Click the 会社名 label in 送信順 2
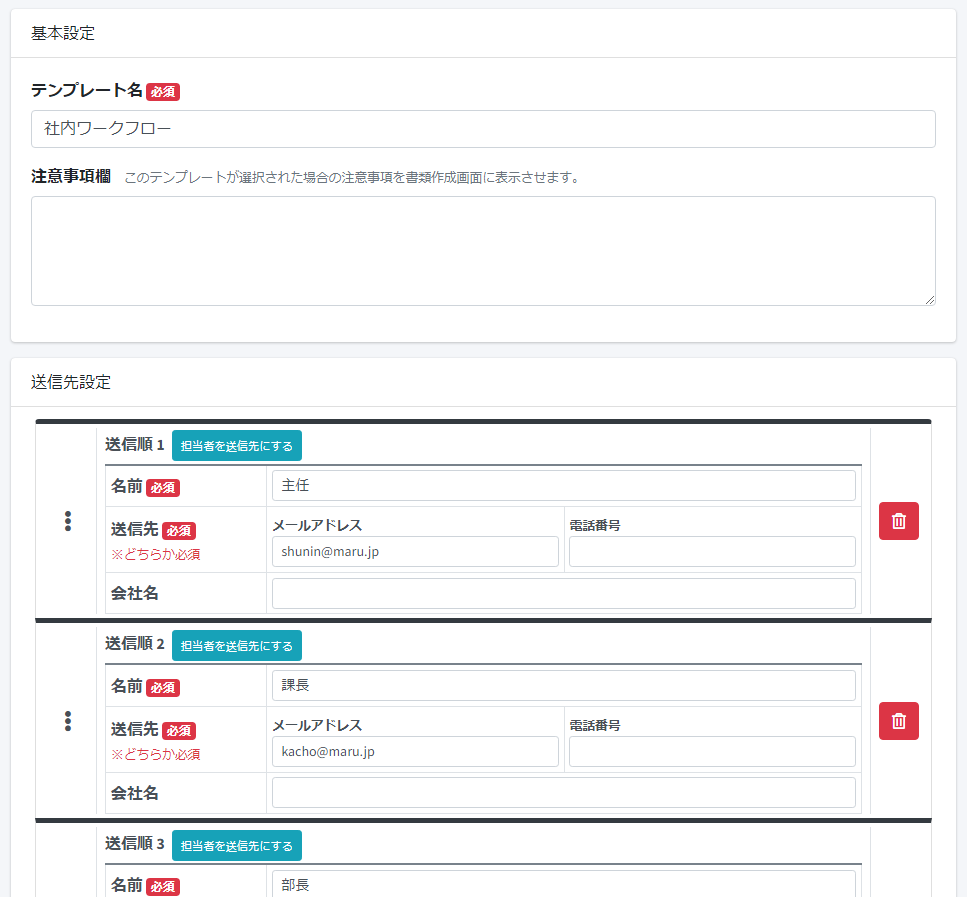The width and height of the screenshot is (967, 897). click(134, 793)
